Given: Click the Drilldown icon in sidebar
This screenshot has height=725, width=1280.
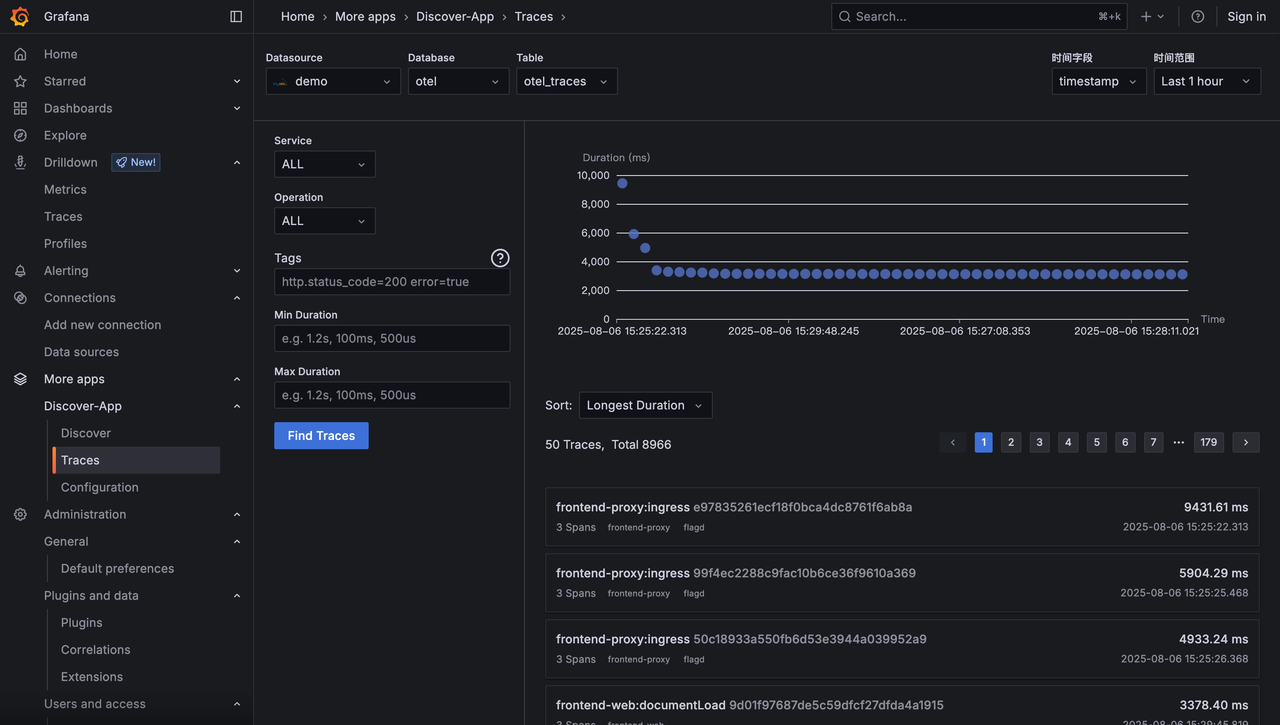Looking at the screenshot, I should click(20, 162).
